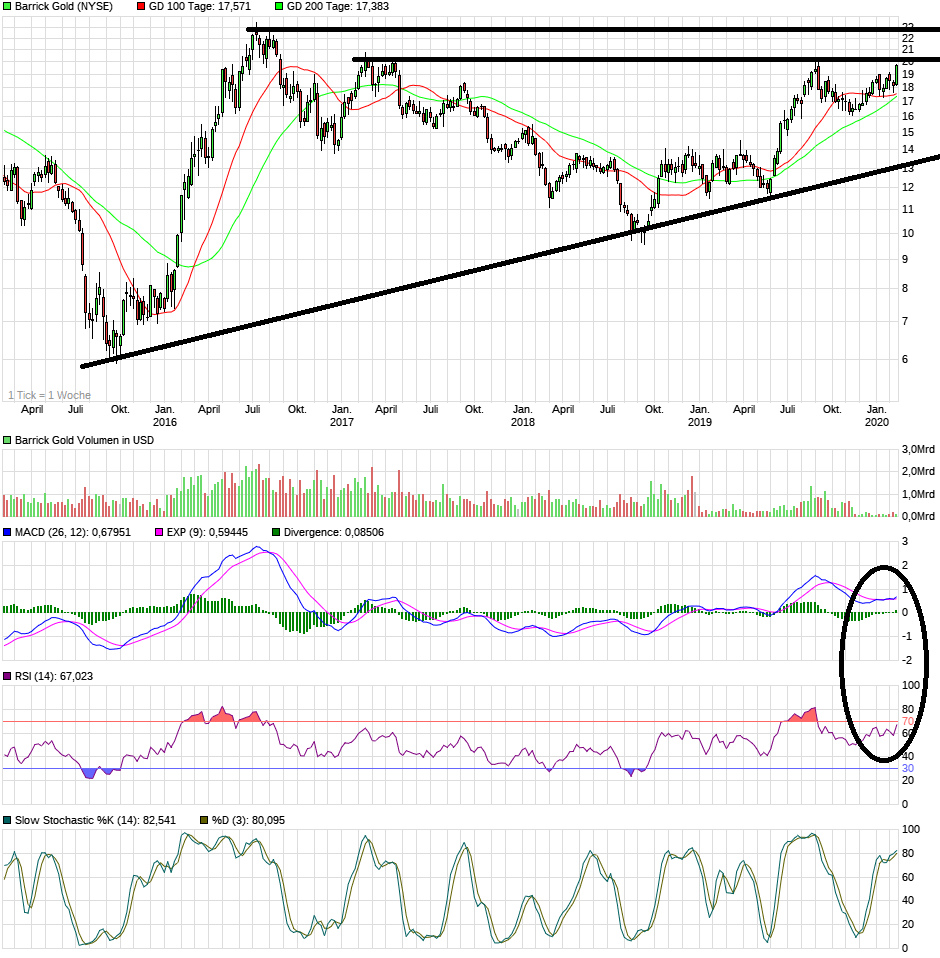This screenshot has width=940, height=958.
Task: Click the 'RSI (14): 67,023' label
Action: click(54, 676)
